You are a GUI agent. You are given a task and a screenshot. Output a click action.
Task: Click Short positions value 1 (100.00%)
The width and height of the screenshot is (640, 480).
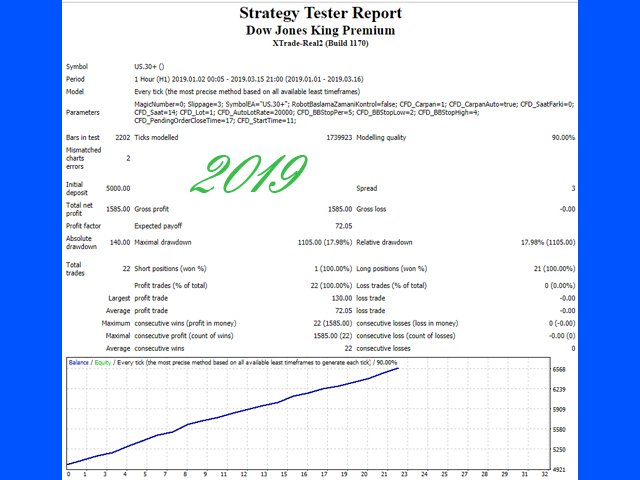(x=333, y=269)
